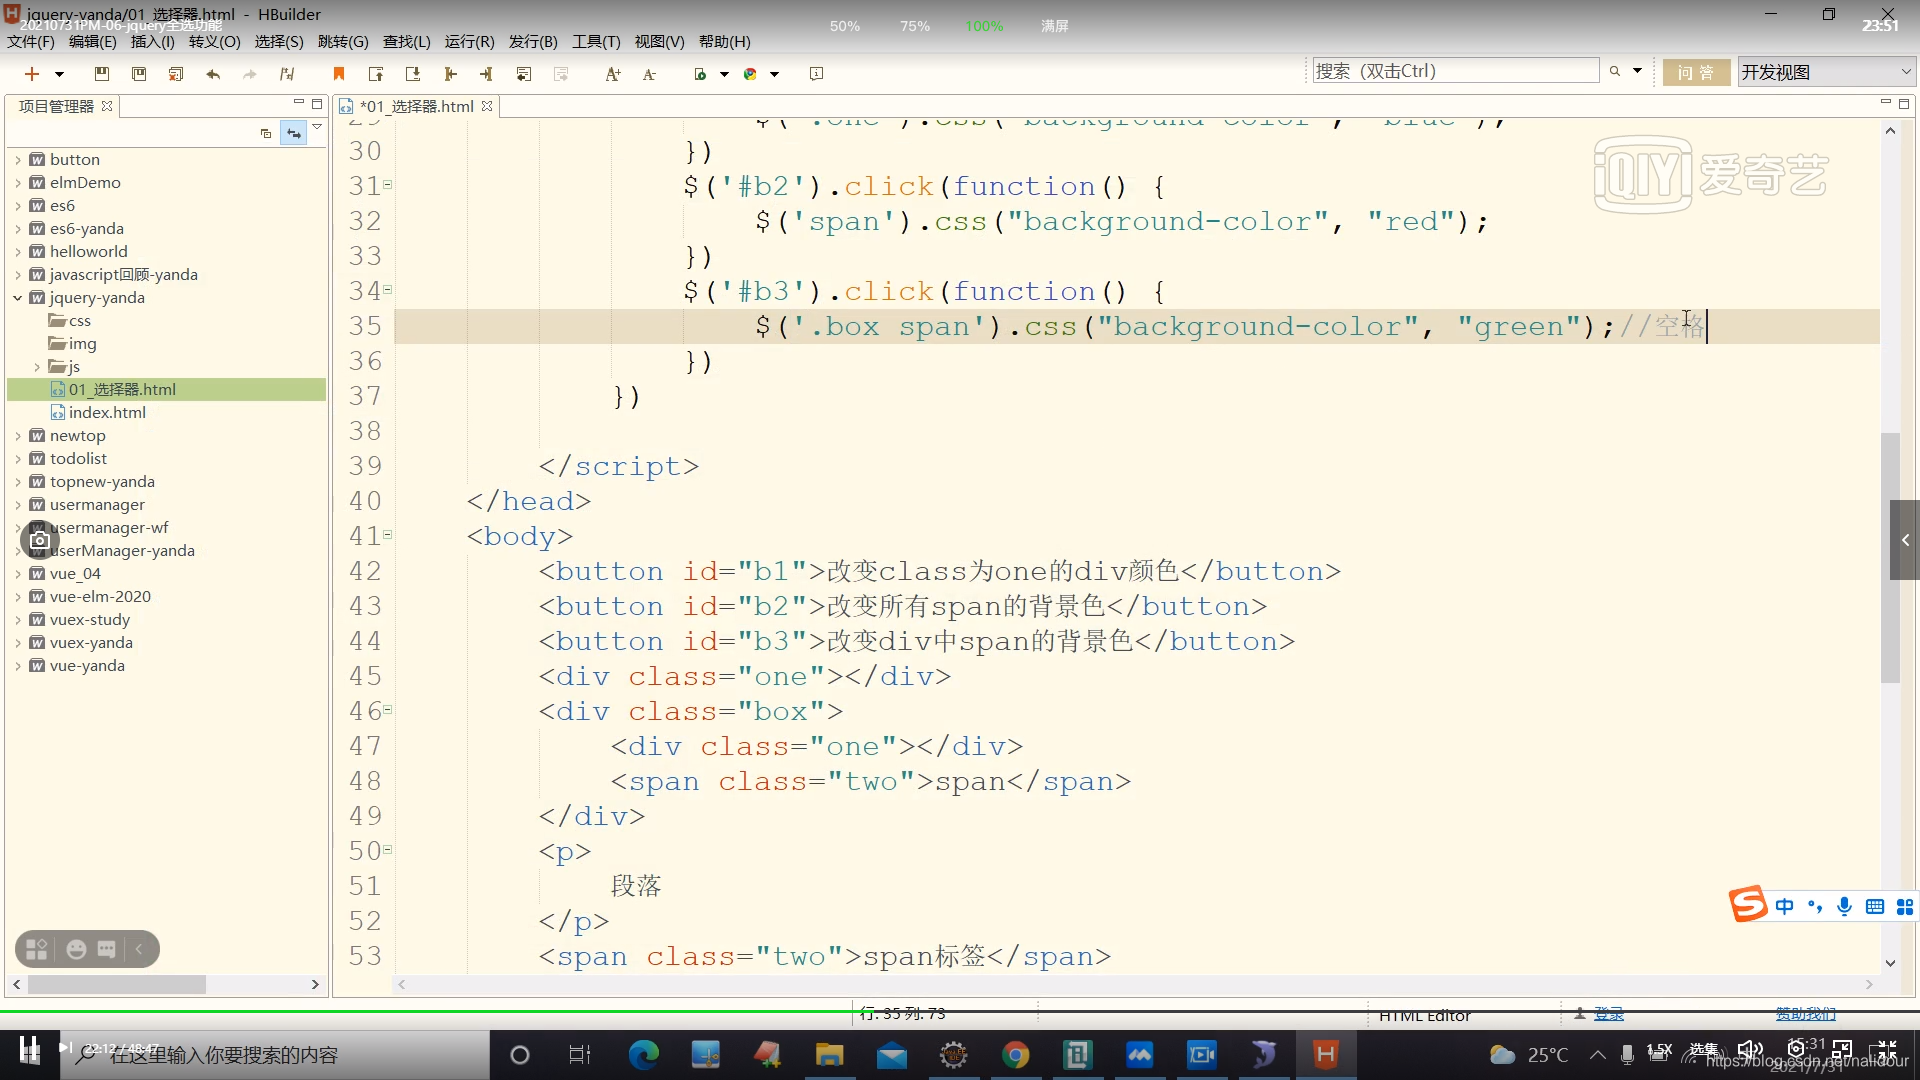Click the Save toolbar icon
This screenshot has height=1080, width=1920.
[101, 74]
